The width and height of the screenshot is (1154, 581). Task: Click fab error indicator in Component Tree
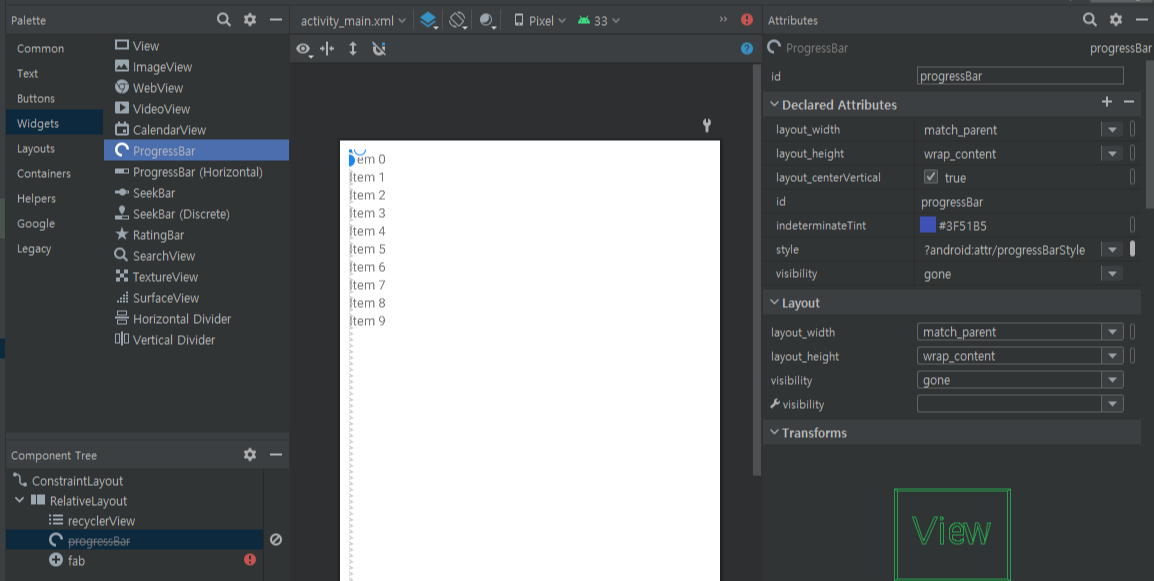click(x=249, y=560)
